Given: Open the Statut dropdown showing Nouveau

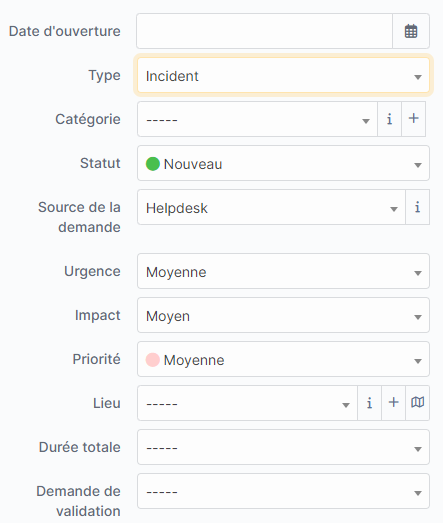Looking at the screenshot, I should [x=283, y=163].
